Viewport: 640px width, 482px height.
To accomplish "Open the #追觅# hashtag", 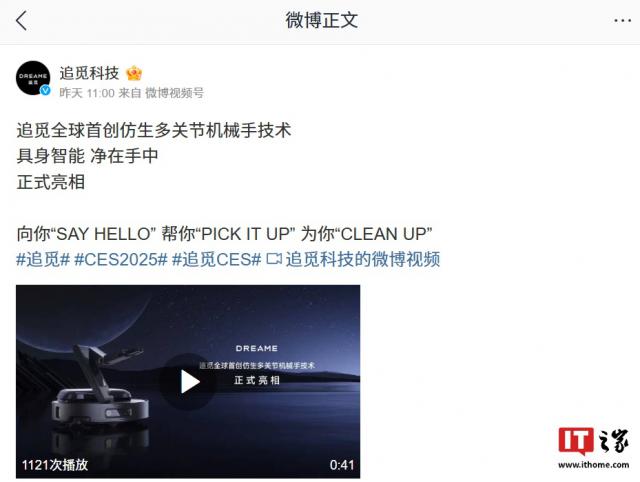I will 43,259.
